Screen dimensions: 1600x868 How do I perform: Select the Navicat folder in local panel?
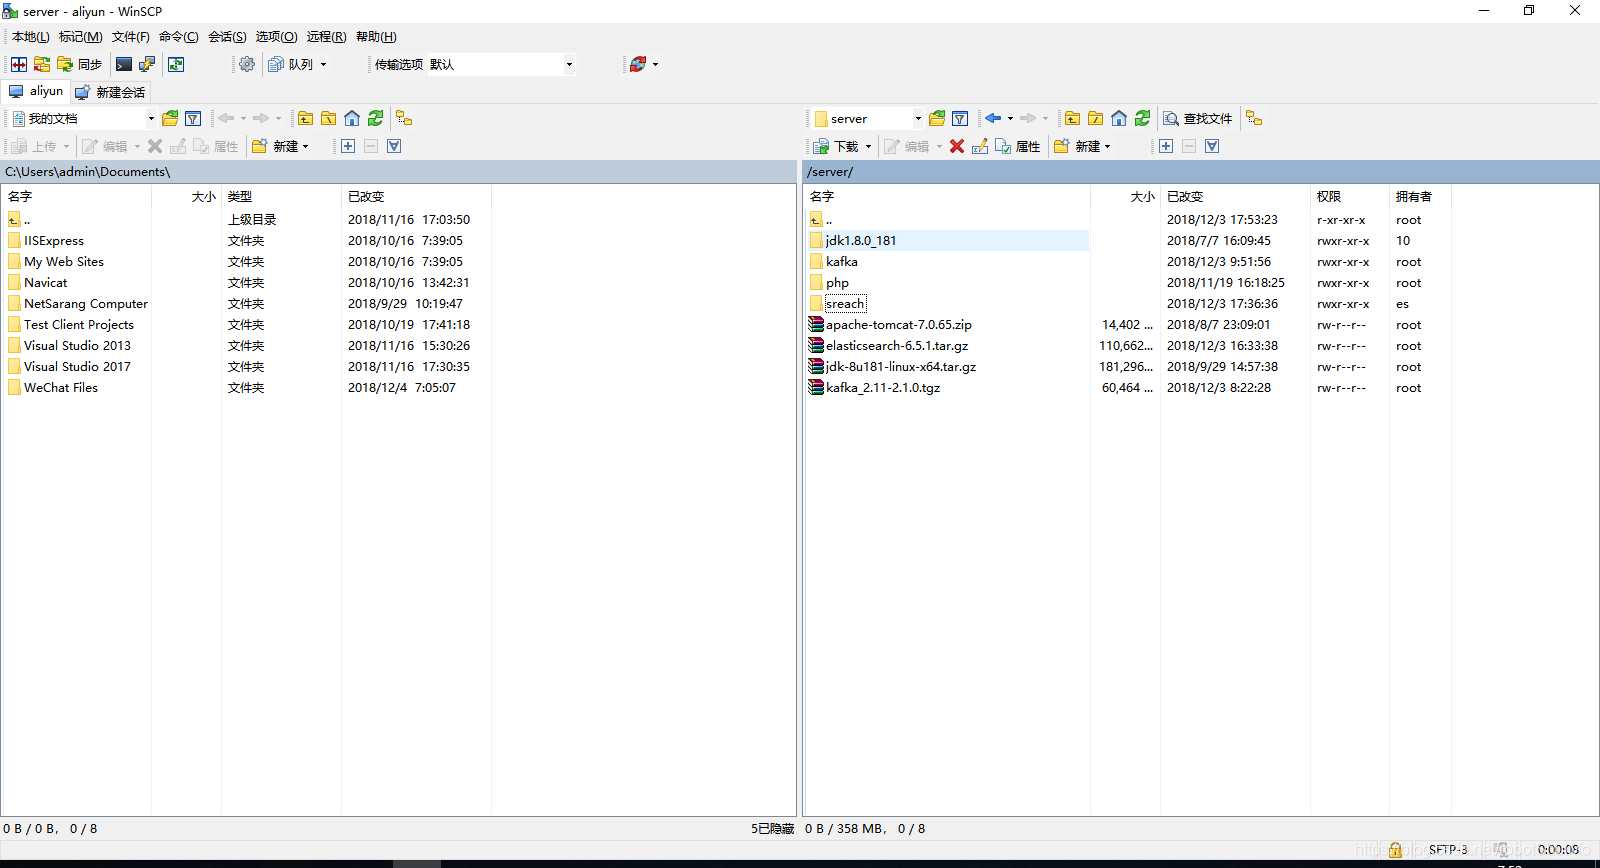coord(46,283)
